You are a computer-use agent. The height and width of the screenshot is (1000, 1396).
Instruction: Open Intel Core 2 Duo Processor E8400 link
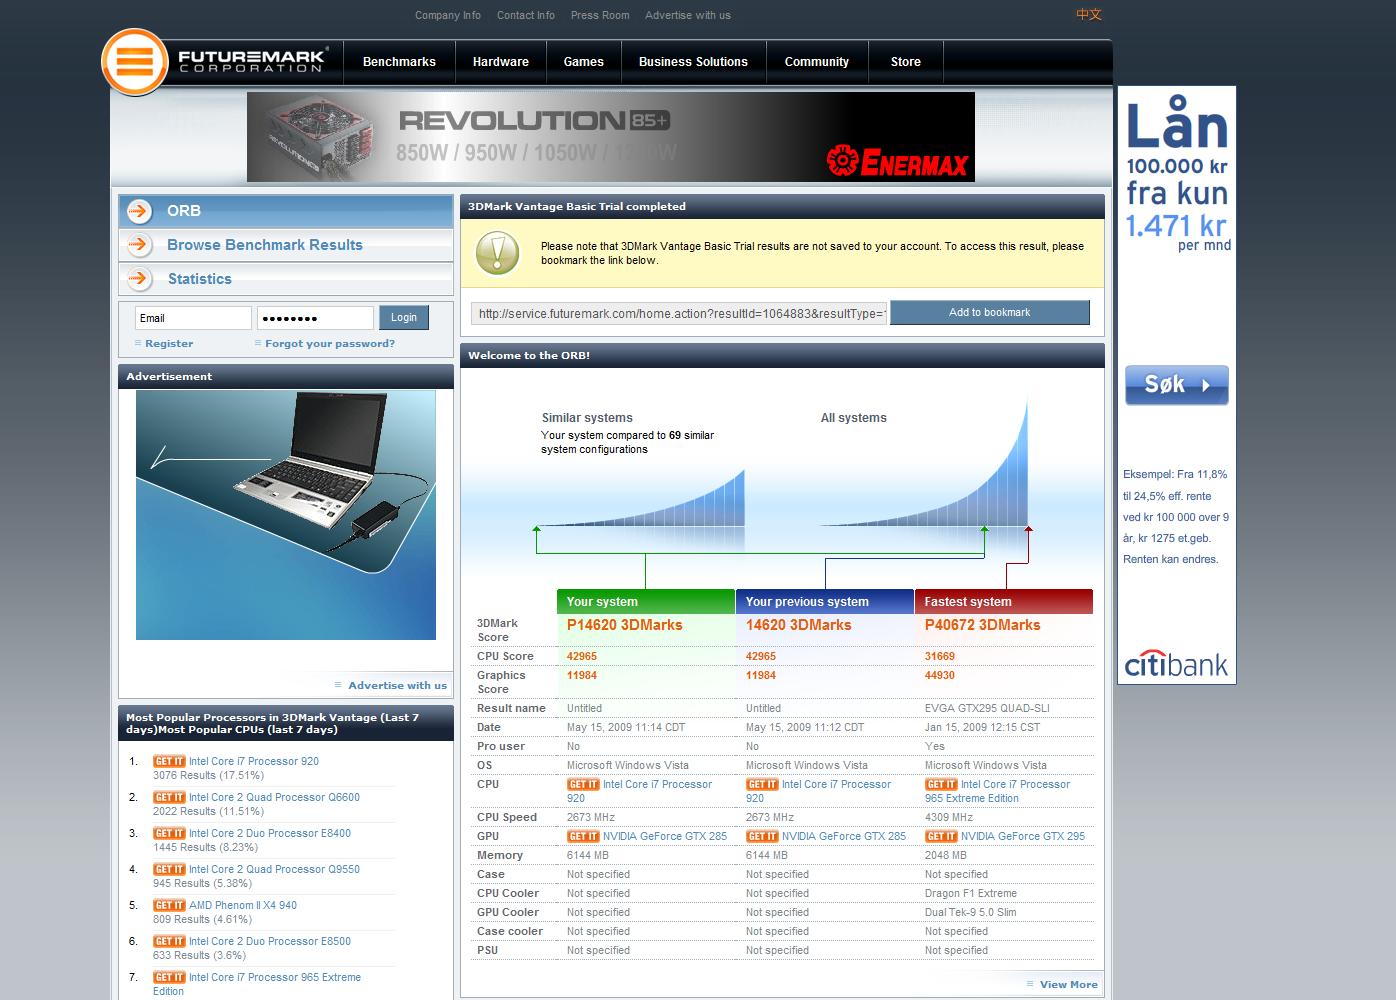pyautogui.click(x=270, y=833)
